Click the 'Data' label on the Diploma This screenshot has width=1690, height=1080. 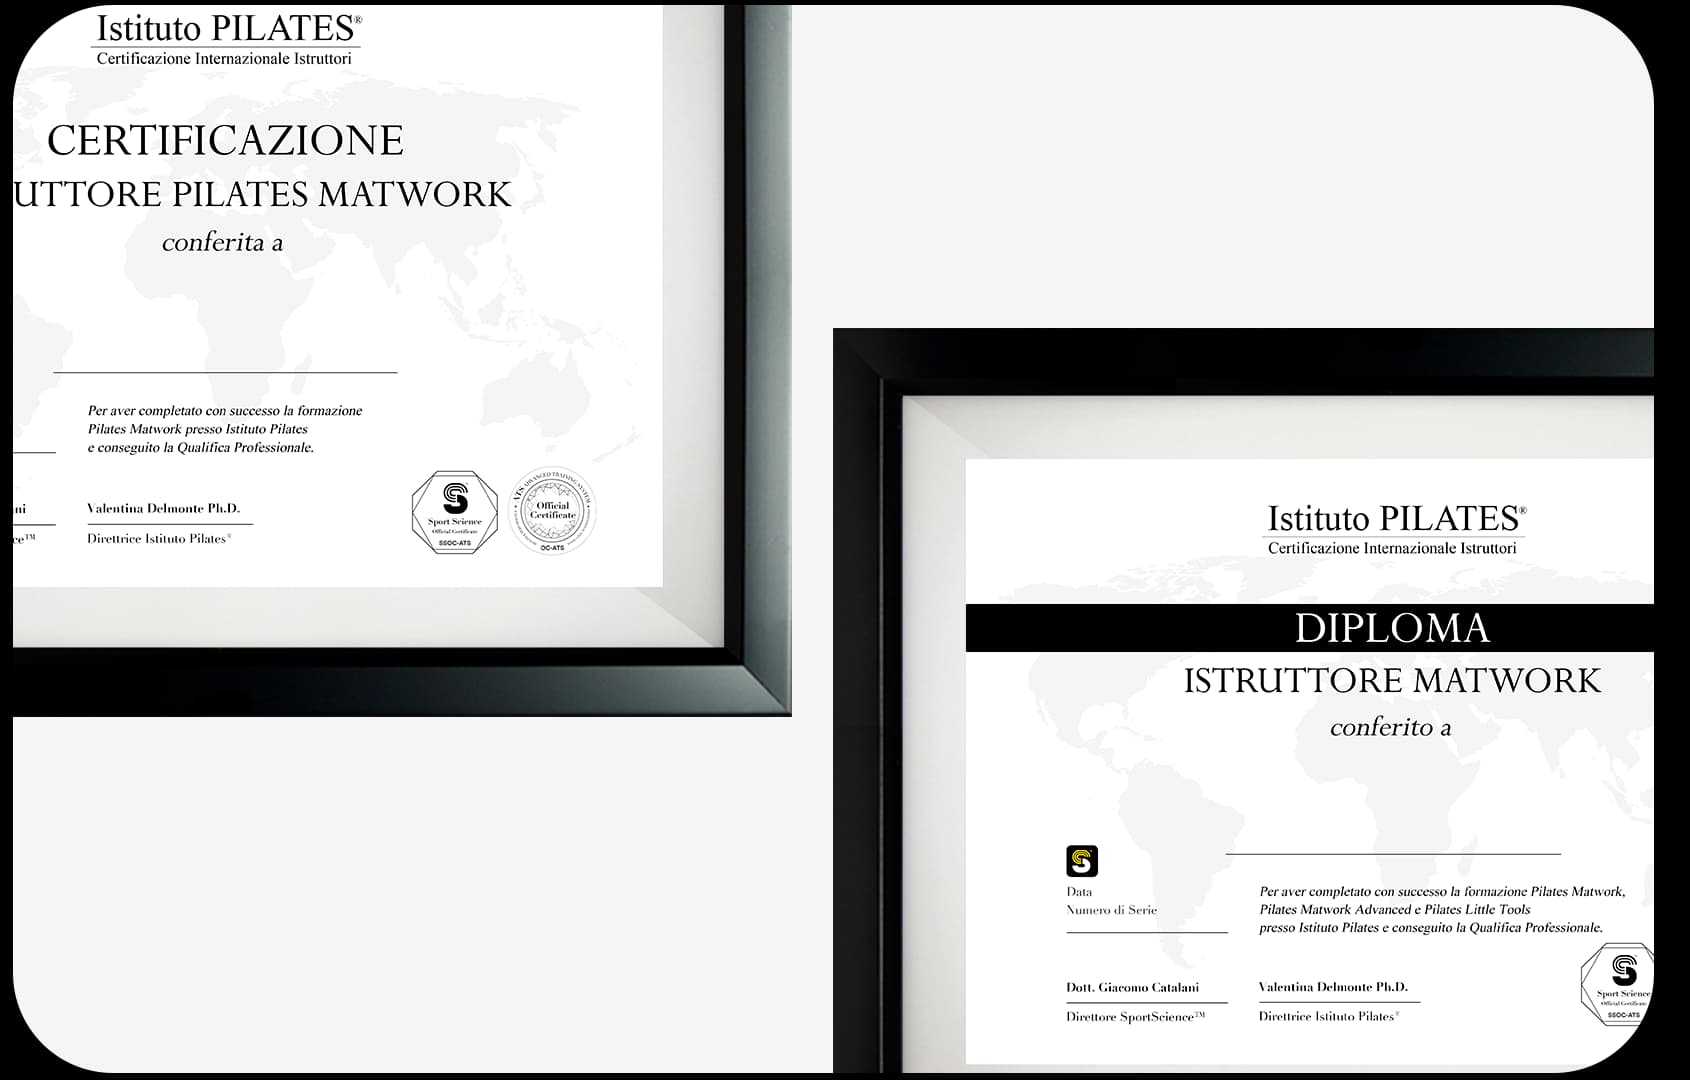pos(1079,892)
